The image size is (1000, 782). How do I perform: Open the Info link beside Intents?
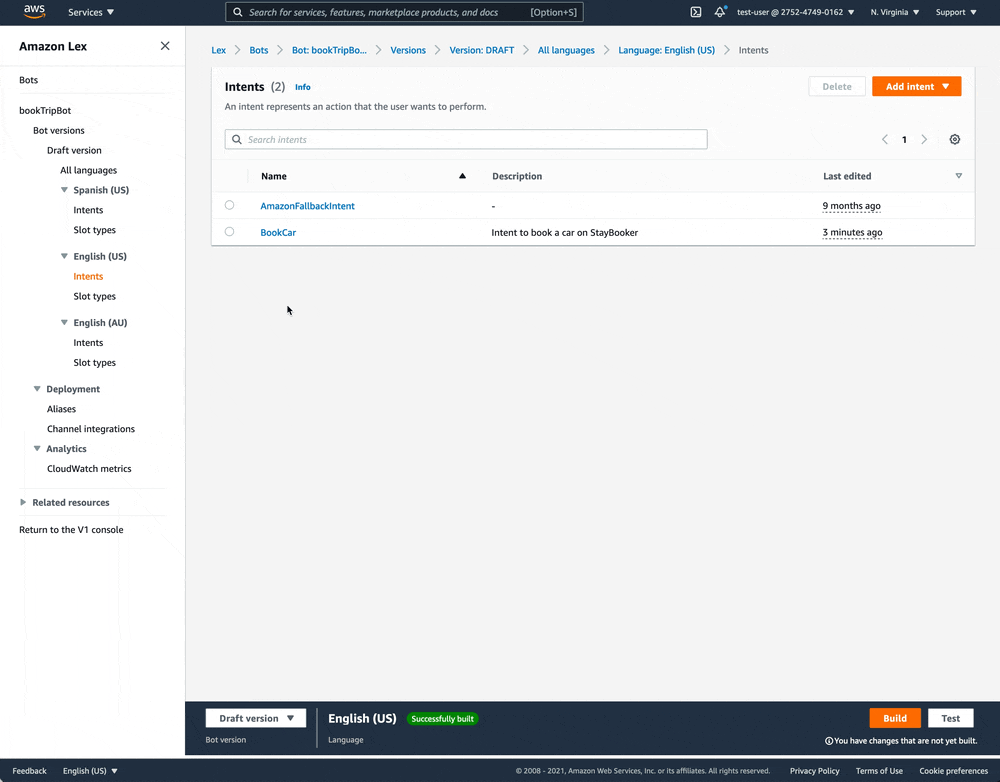[x=303, y=87]
